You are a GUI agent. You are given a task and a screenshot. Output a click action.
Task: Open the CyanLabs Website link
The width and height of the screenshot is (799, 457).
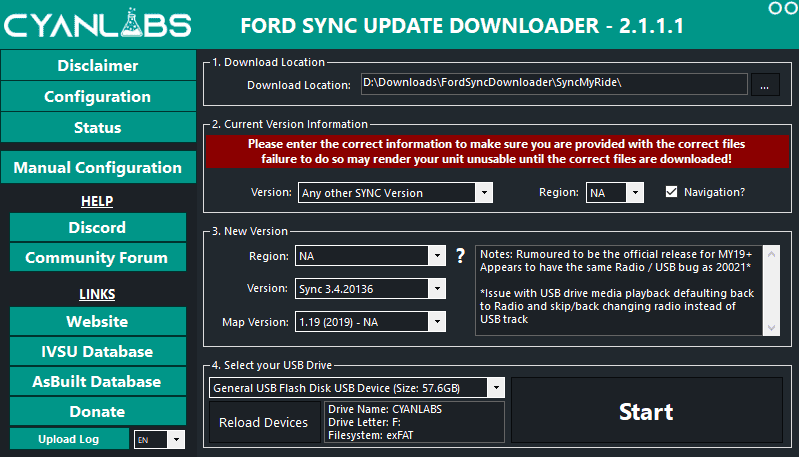pyautogui.click(x=97, y=321)
